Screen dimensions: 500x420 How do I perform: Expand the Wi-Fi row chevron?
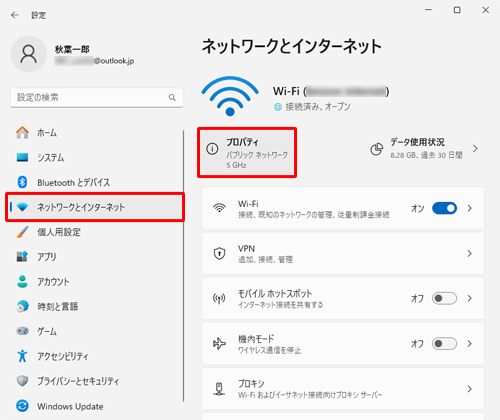pos(470,208)
